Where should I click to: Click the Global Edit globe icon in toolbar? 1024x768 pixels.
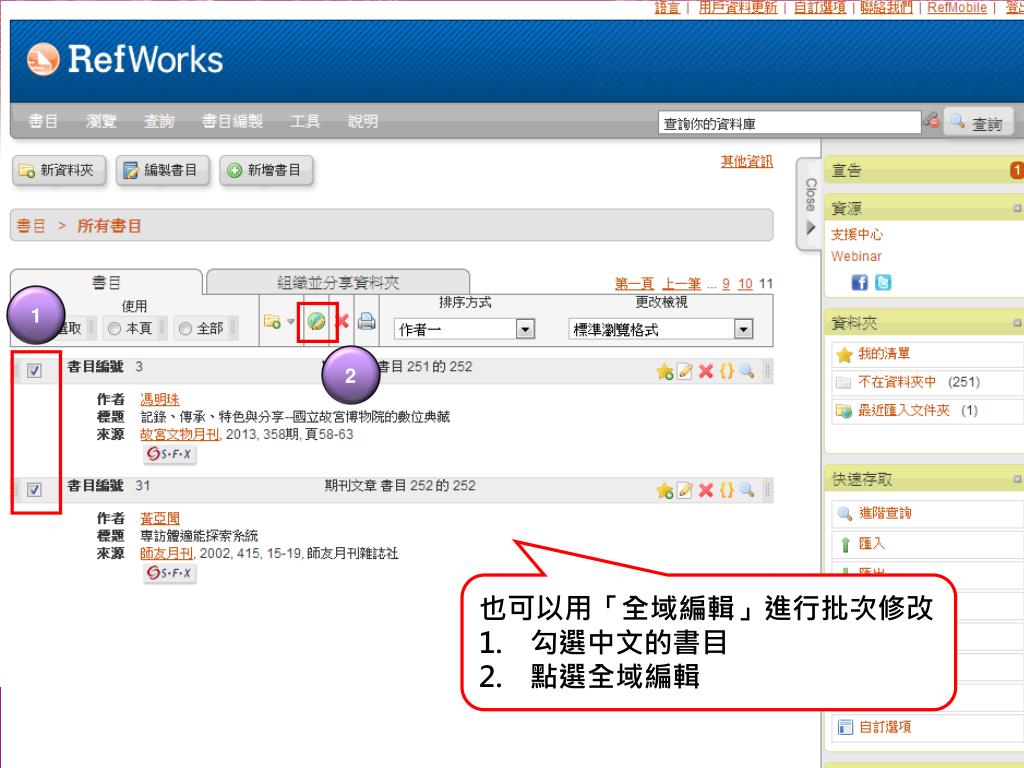(317, 321)
